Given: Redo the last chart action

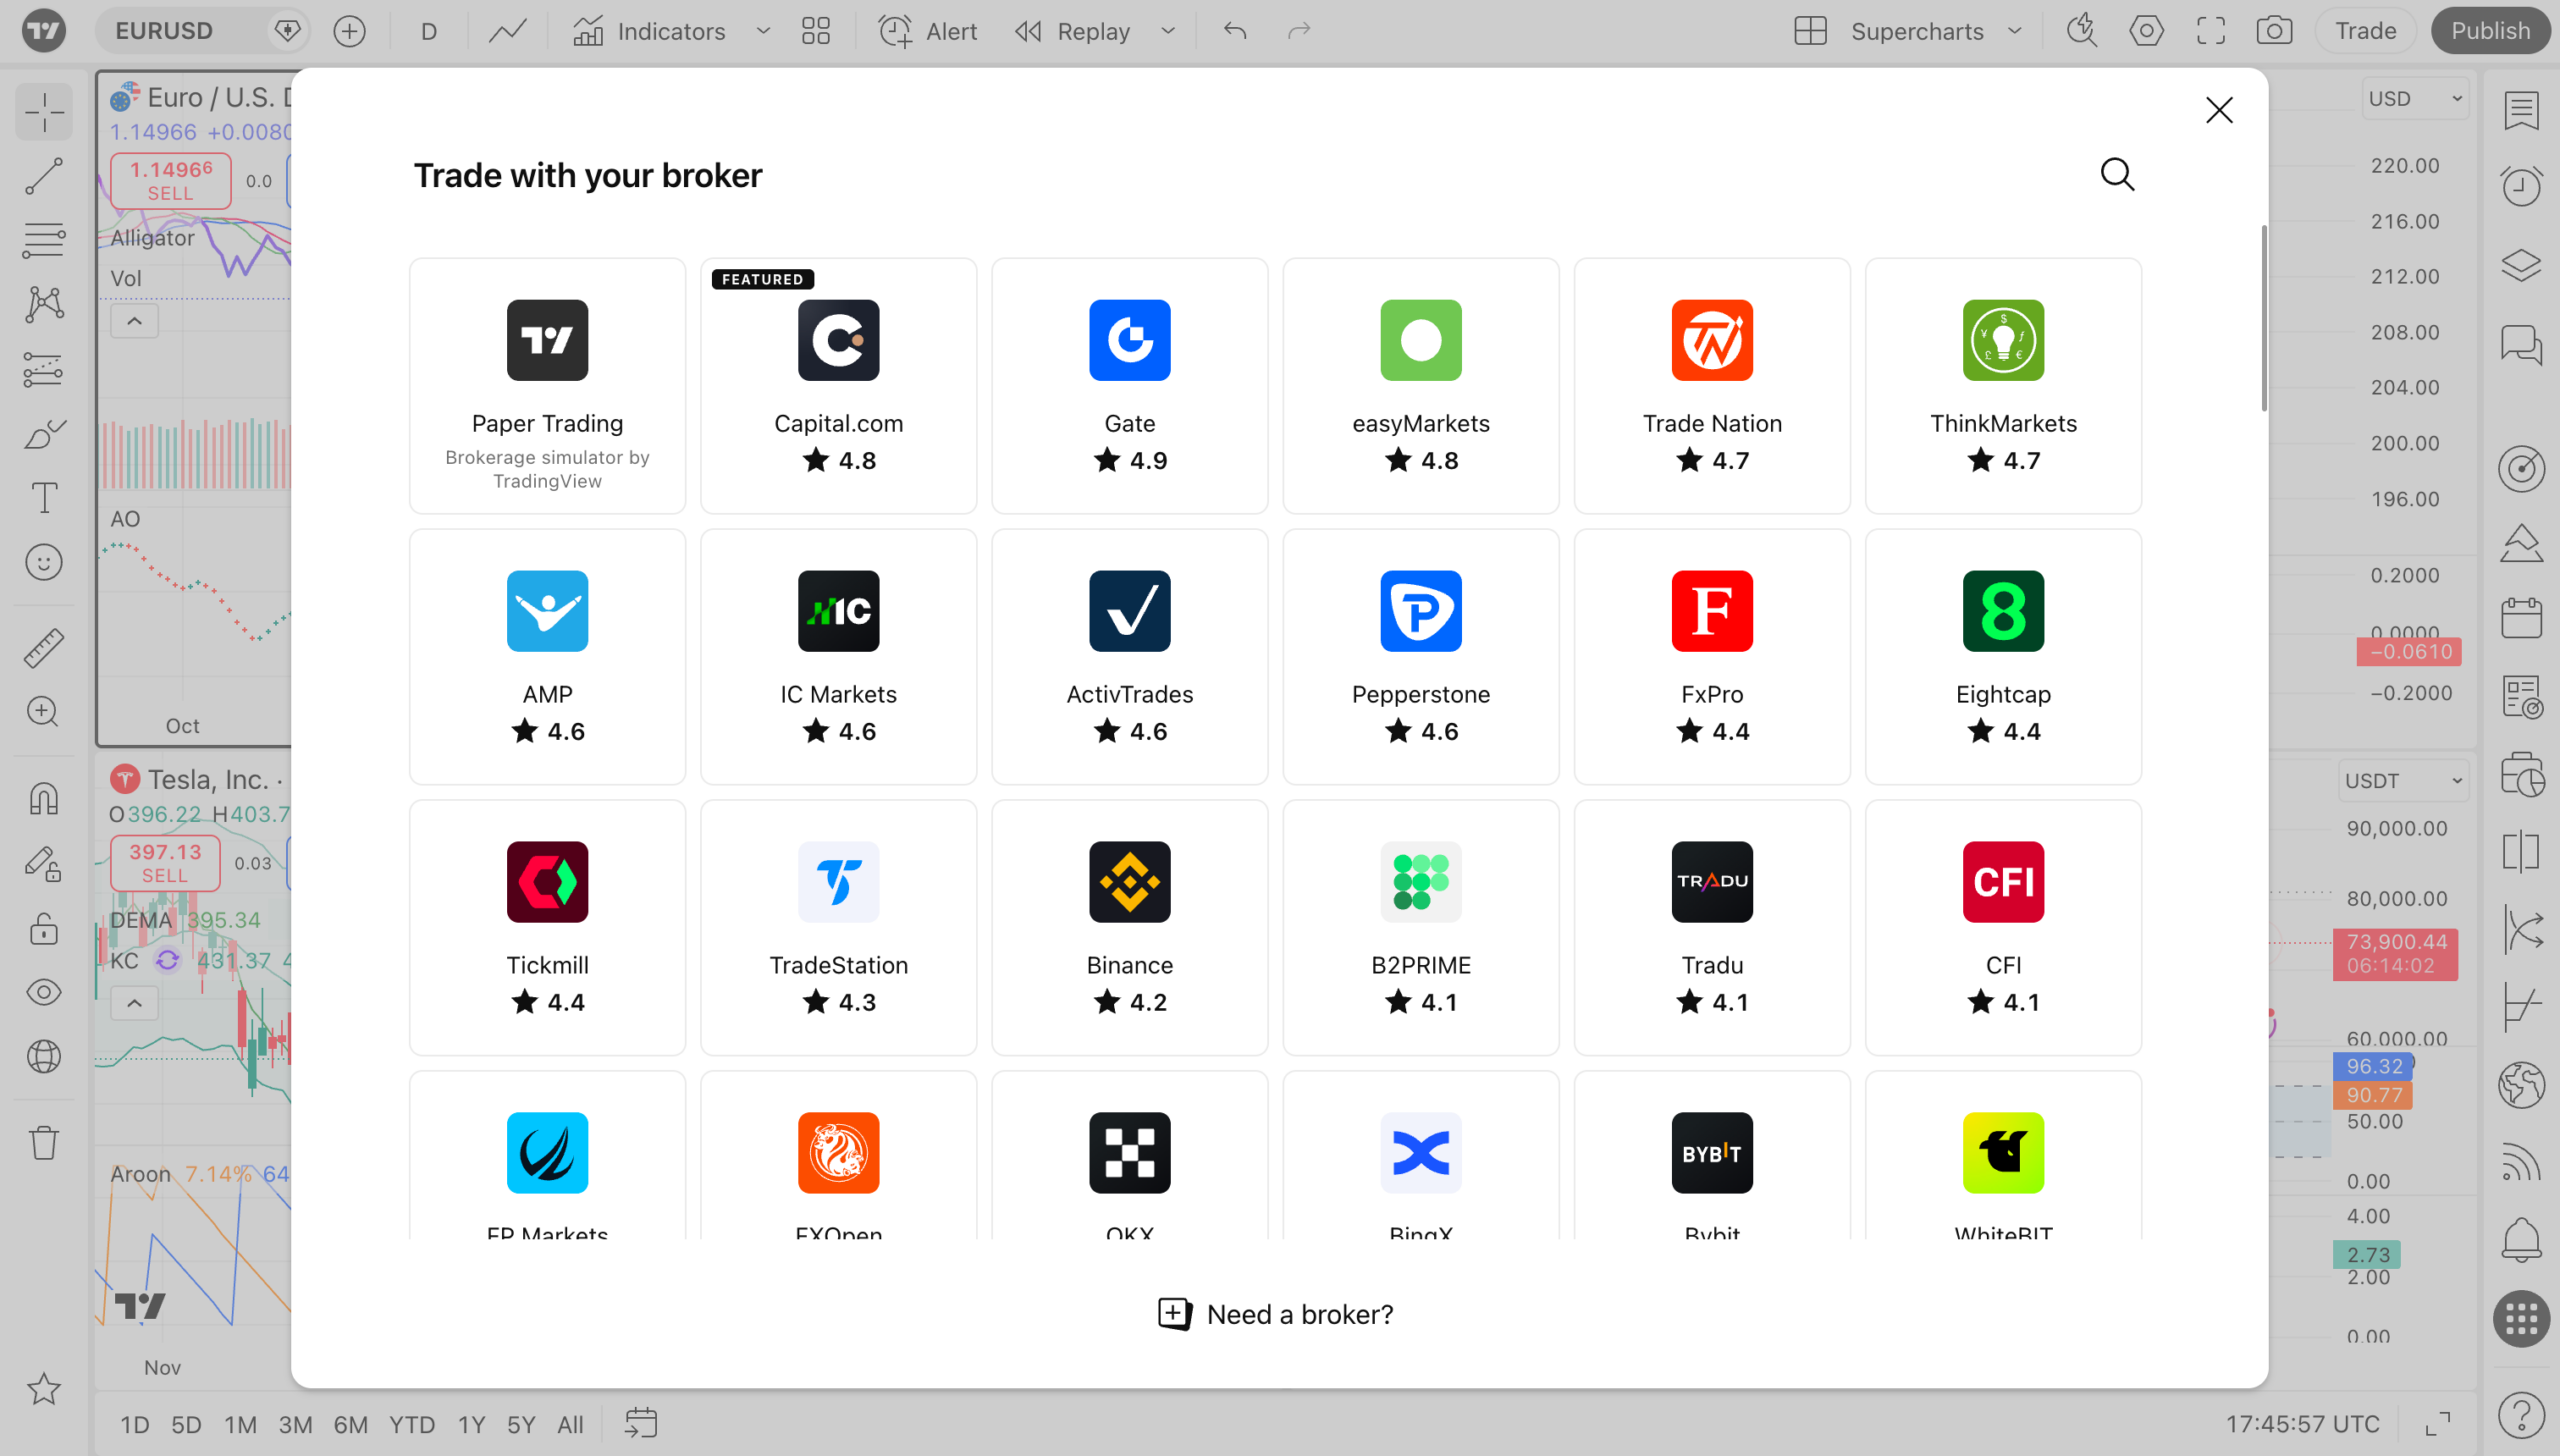Looking at the screenshot, I should 1299,31.
